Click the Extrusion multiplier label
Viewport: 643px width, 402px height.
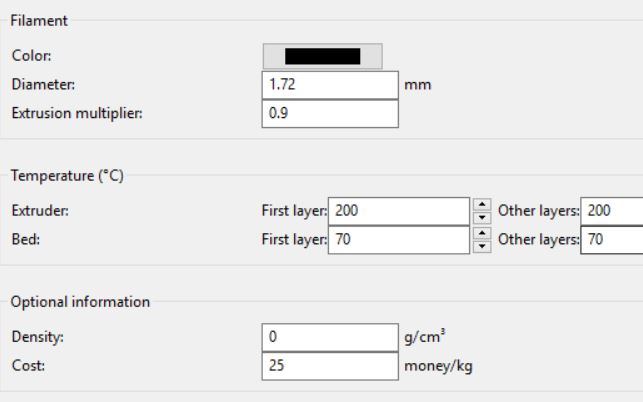click(x=77, y=113)
